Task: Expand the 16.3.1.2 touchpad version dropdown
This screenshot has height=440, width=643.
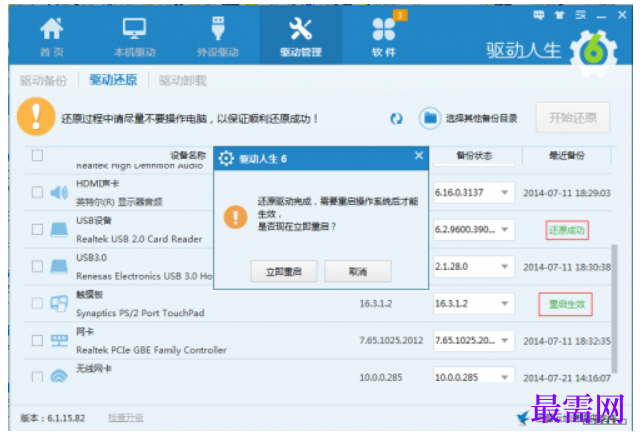Action: click(x=474, y=303)
